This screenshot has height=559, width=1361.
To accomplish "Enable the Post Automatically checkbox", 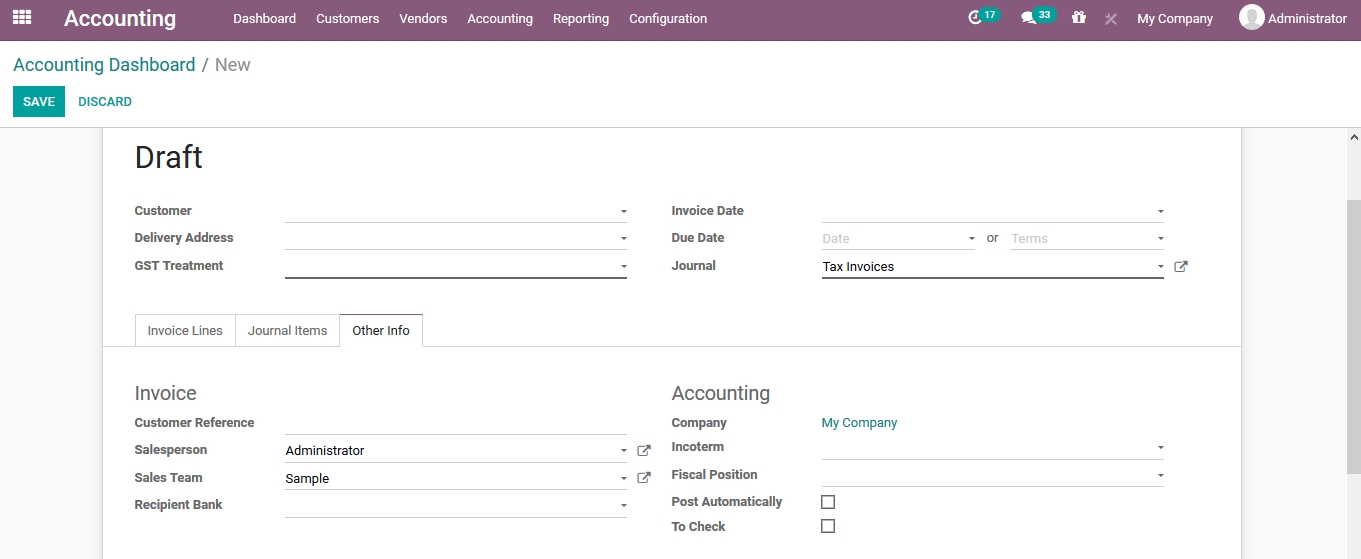I will coord(828,502).
